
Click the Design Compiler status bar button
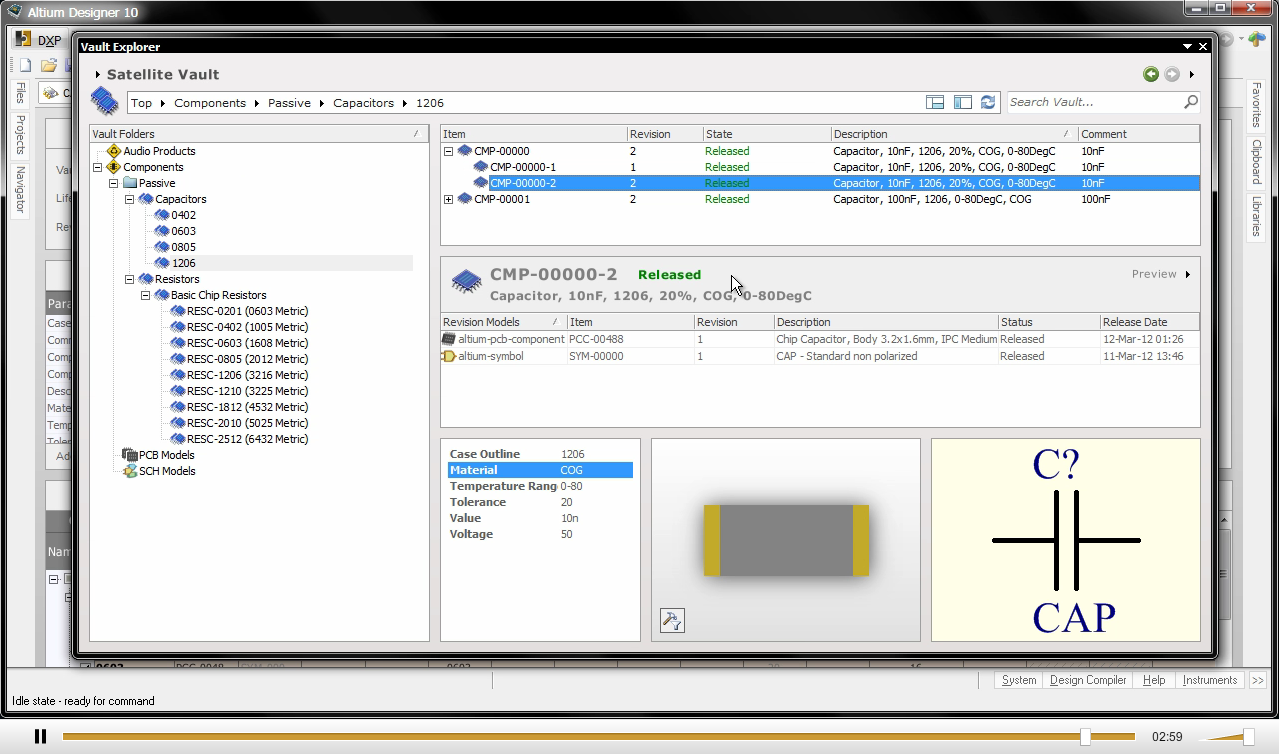click(x=1088, y=680)
